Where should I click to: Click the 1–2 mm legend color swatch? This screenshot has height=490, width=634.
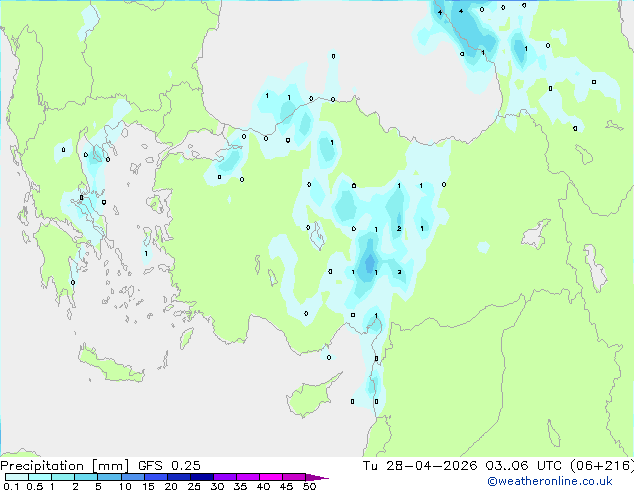click(x=63, y=477)
